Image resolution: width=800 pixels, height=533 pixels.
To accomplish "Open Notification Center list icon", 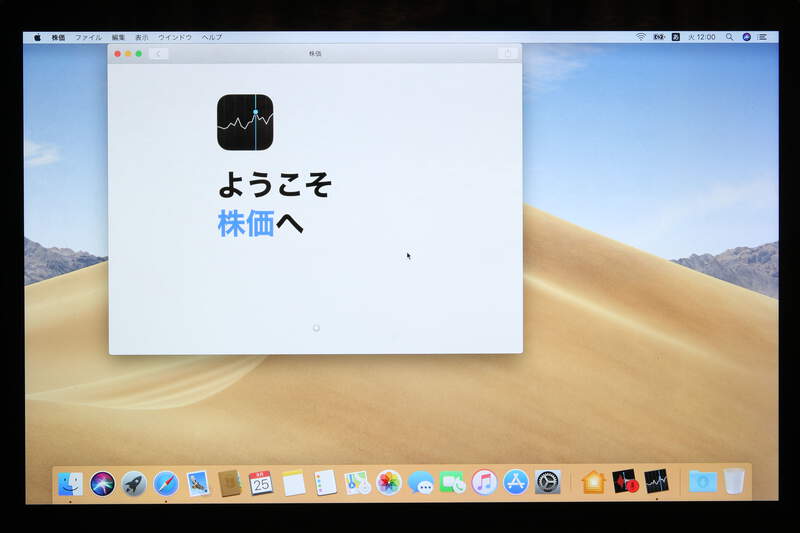I will (762, 37).
